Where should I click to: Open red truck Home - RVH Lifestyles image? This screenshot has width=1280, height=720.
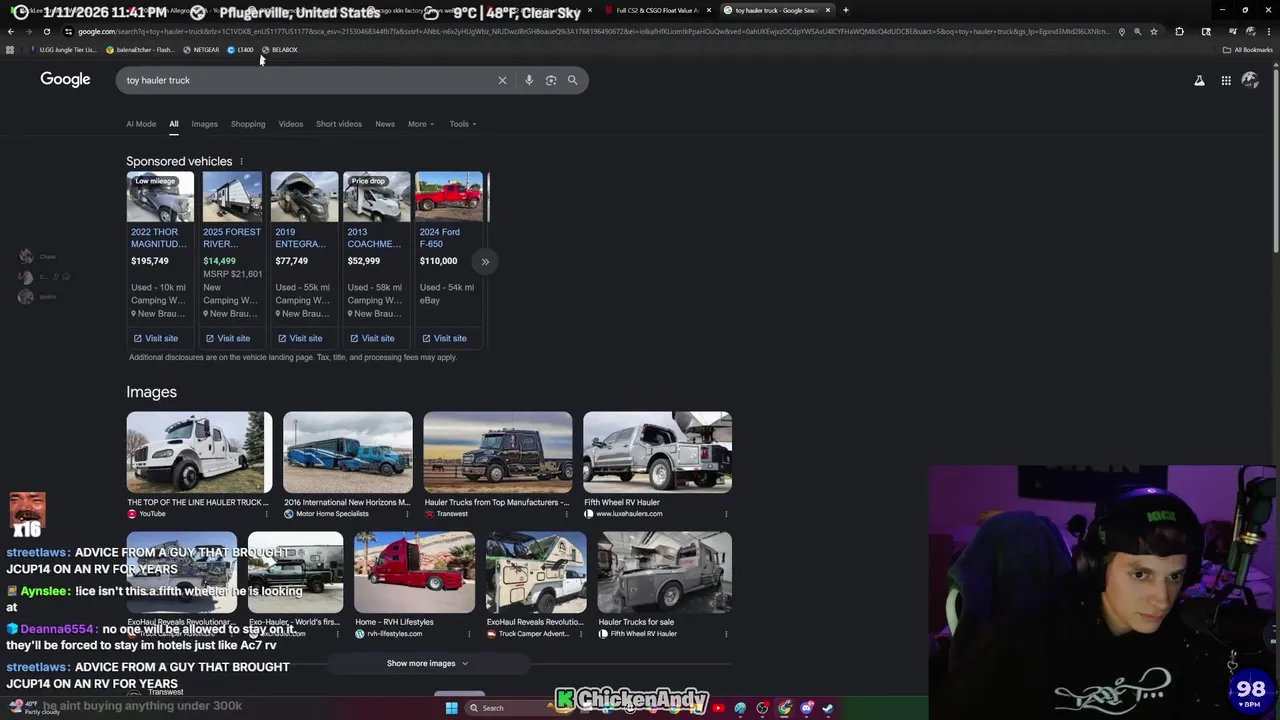[x=414, y=572]
